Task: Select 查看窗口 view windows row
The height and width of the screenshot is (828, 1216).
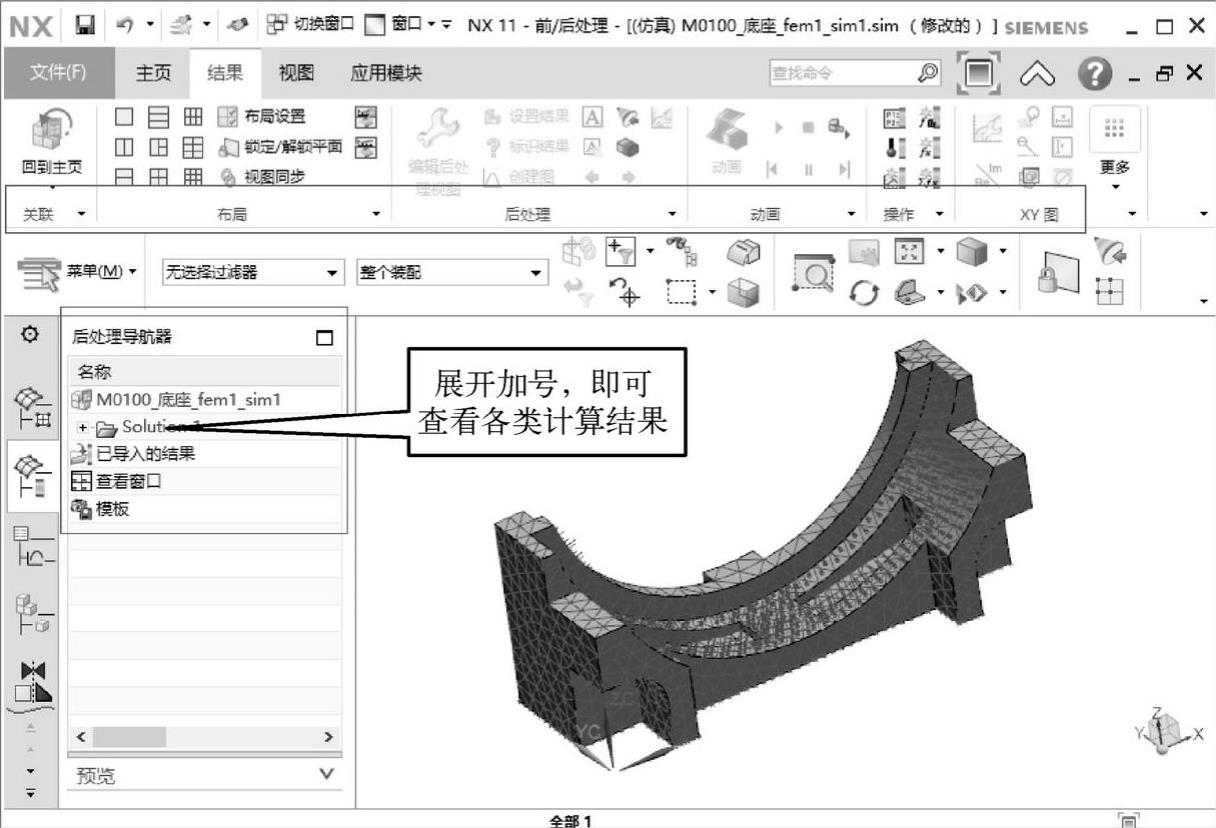Action: click(x=205, y=481)
